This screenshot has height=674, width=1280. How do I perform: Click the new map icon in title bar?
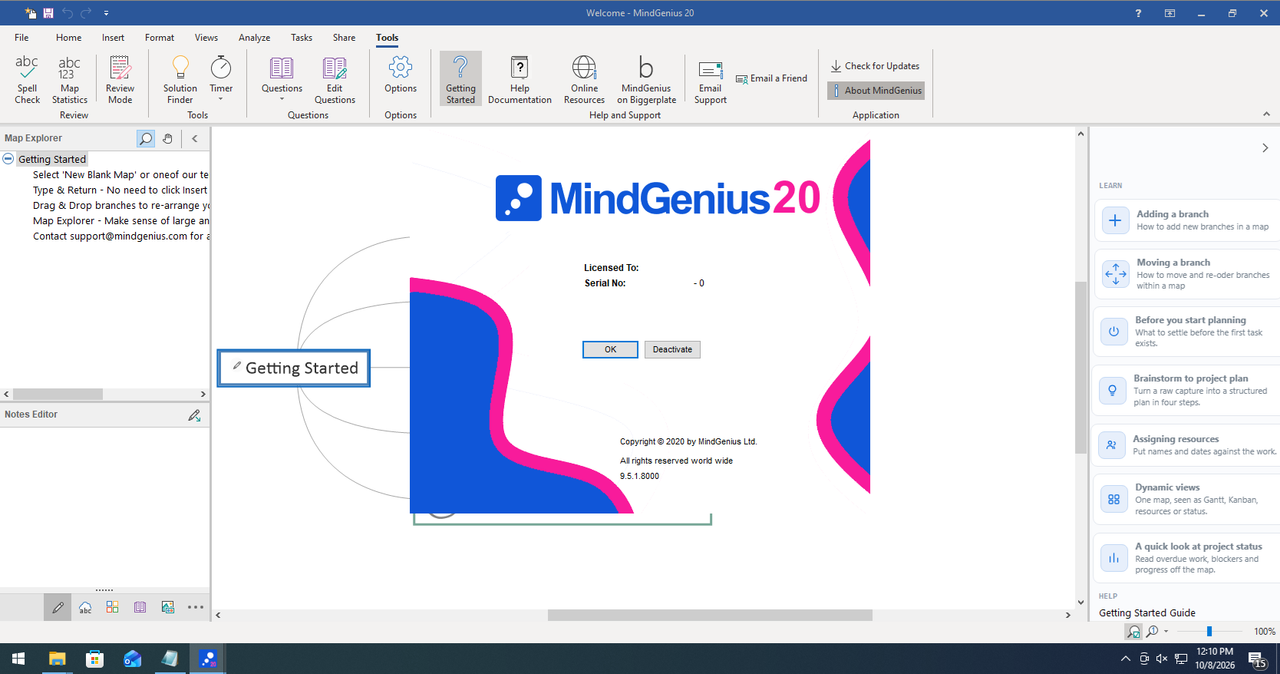29,13
